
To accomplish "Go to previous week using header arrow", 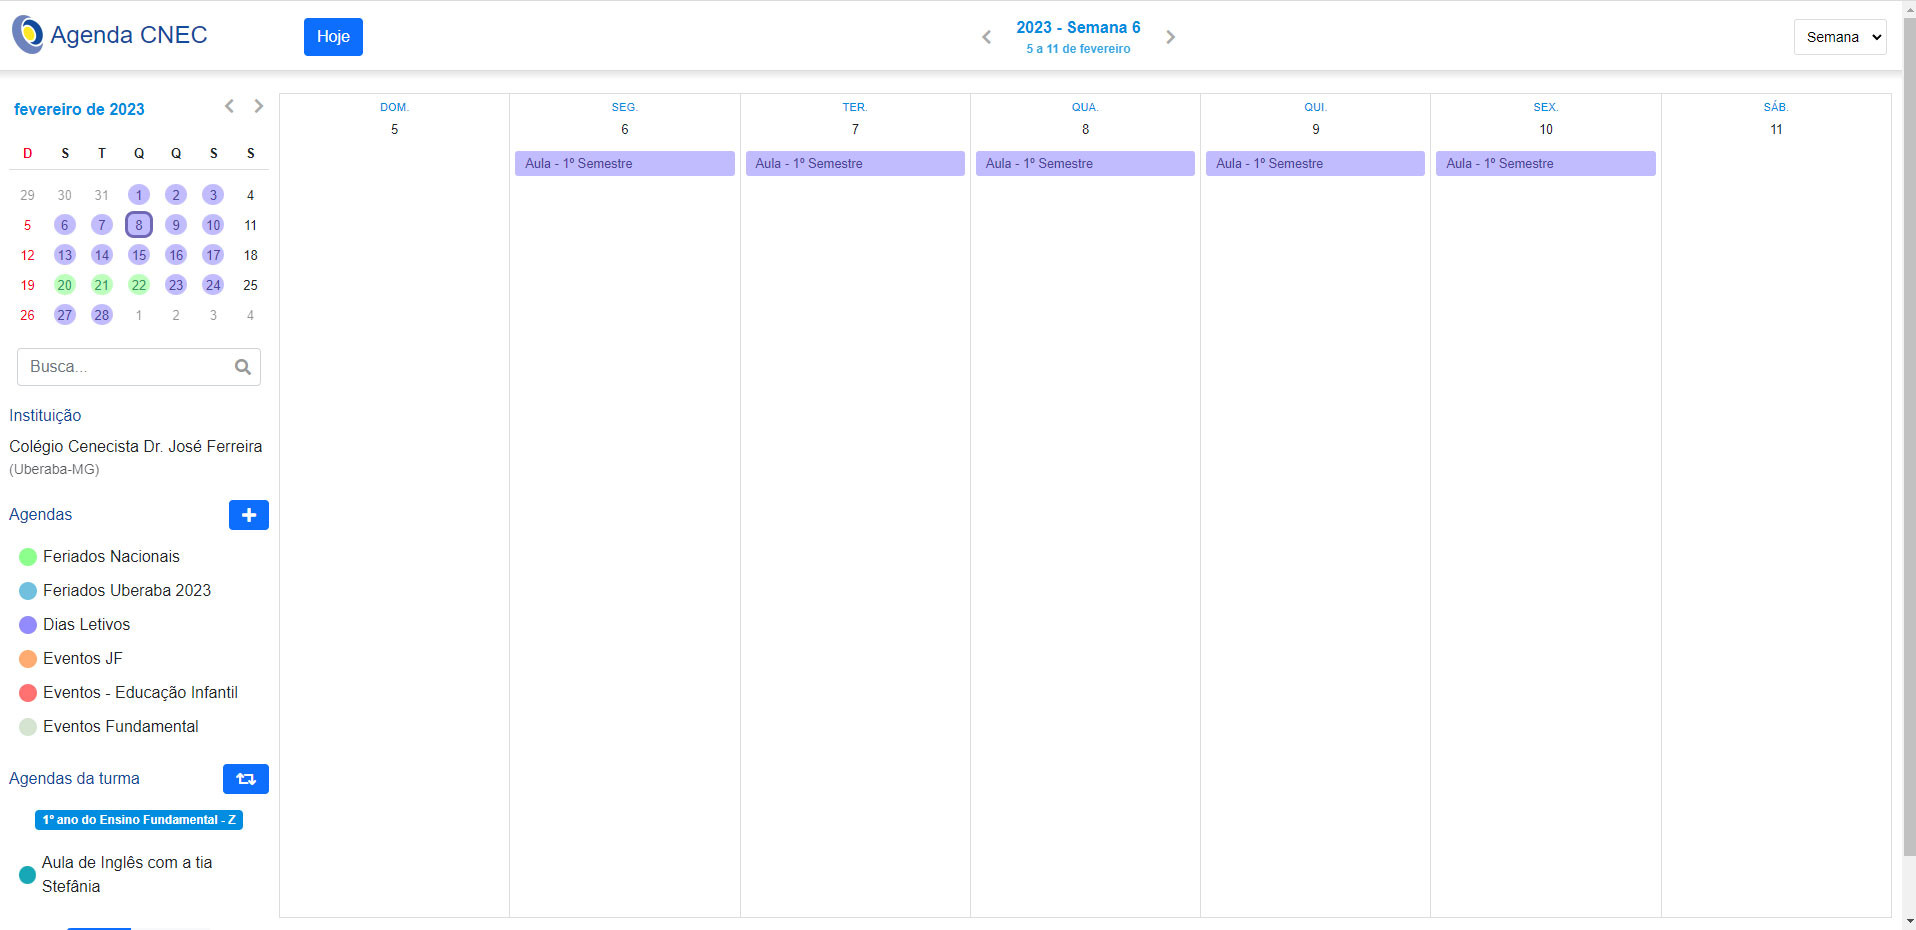I will (x=986, y=37).
